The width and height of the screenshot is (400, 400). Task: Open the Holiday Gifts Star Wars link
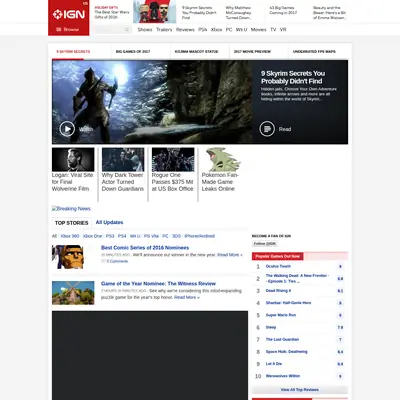[112, 12]
